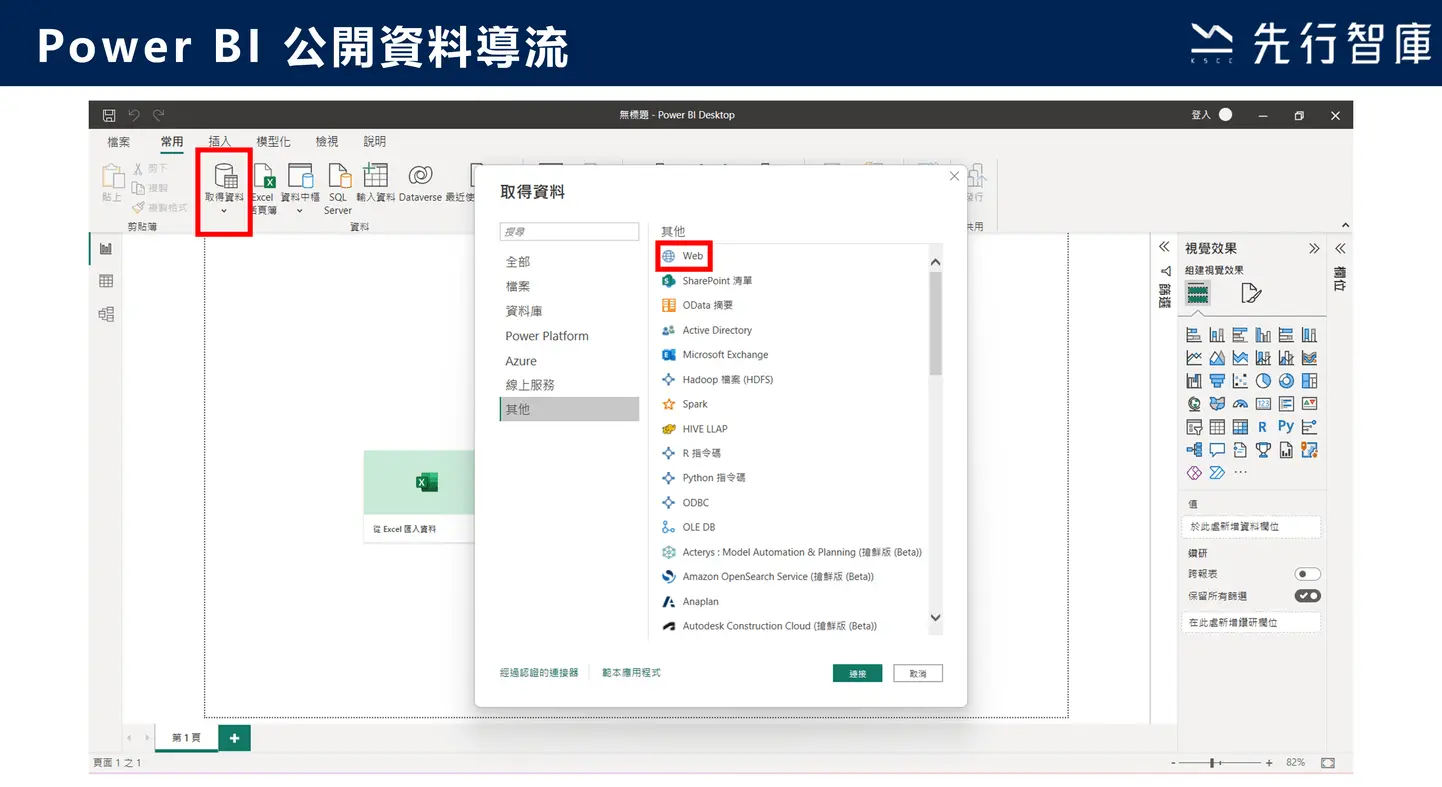Screen dimensions: 1442x787
Task: Add a new page with plus button
Action: coord(234,738)
